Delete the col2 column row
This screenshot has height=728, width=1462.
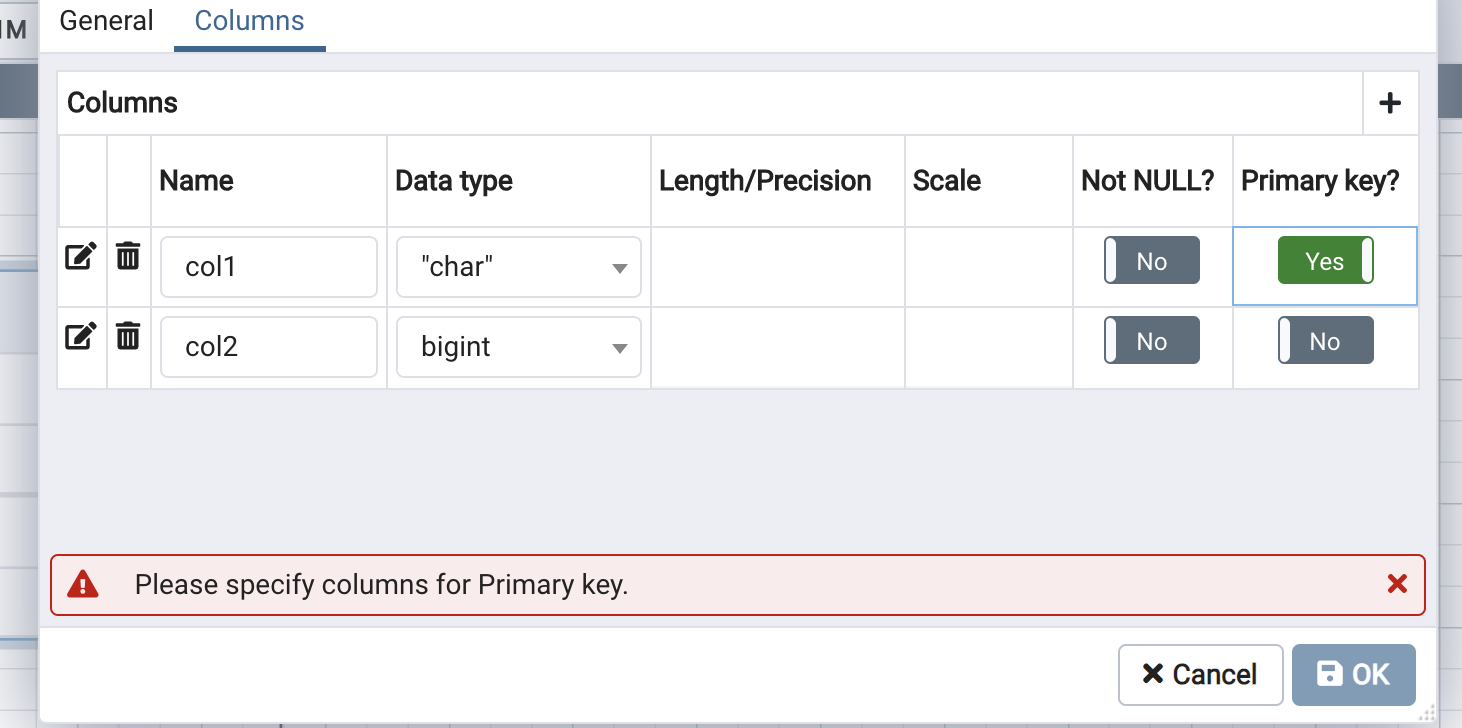coord(128,336)
